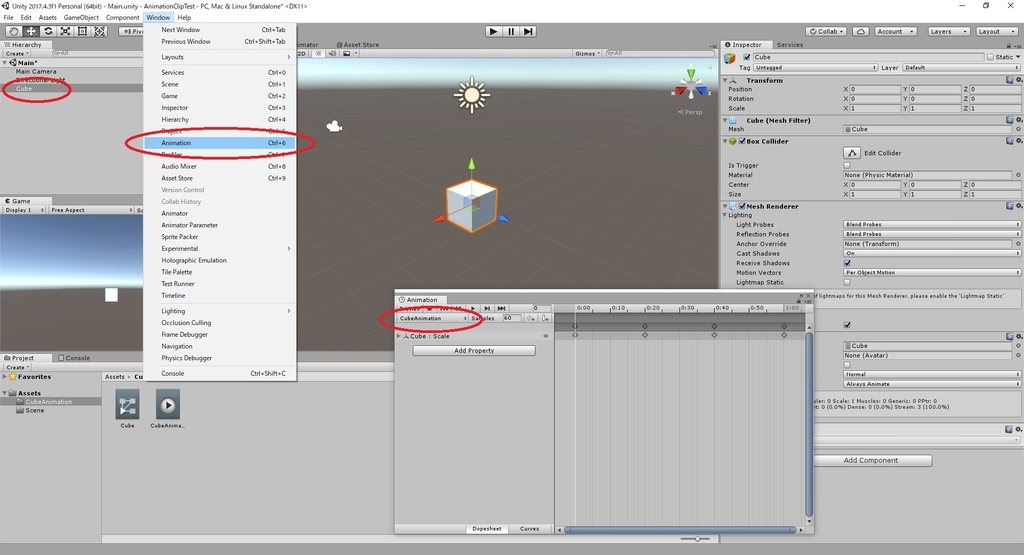Toggle the Static checkbox

click(990, 57)
